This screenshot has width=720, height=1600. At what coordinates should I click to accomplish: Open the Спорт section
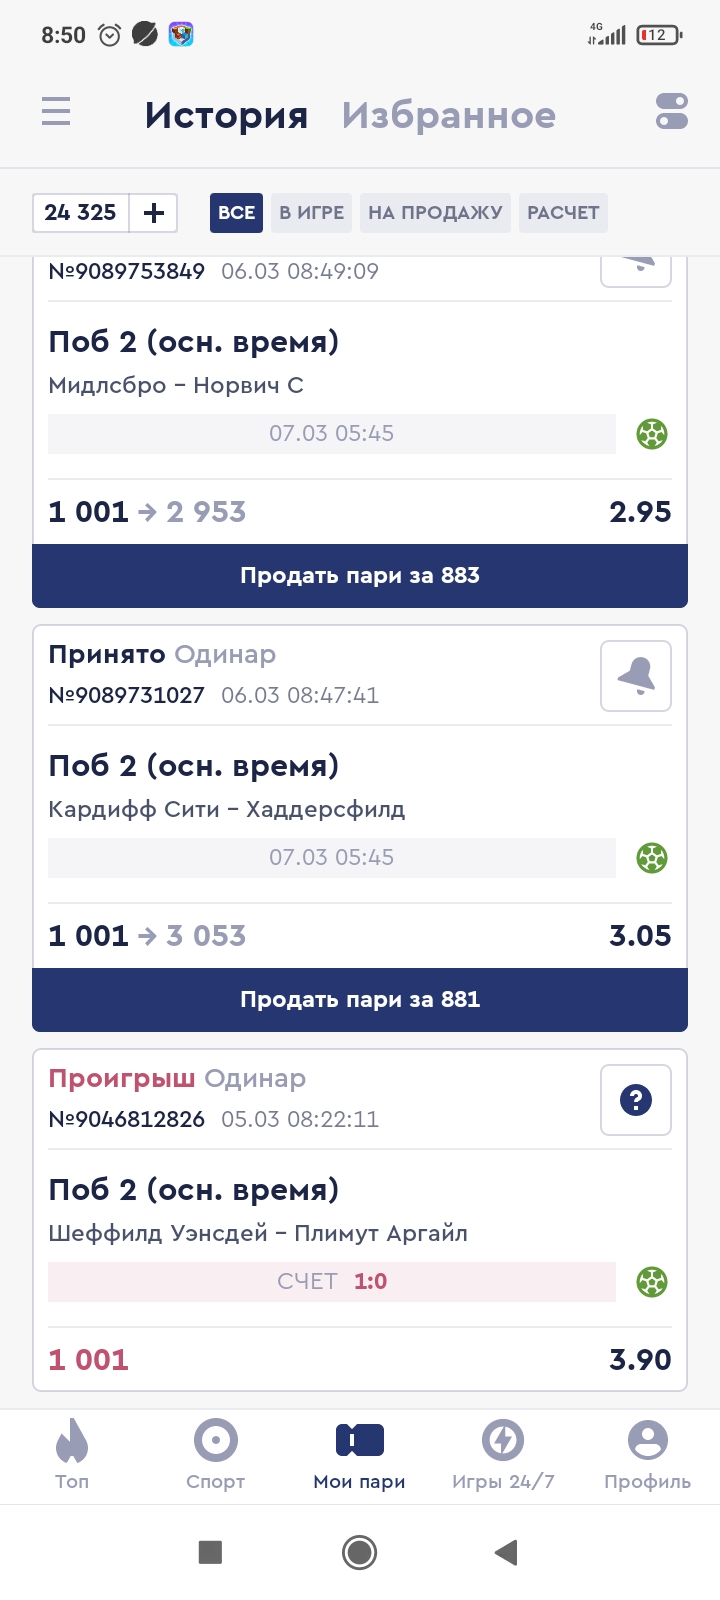(216, 1455)
